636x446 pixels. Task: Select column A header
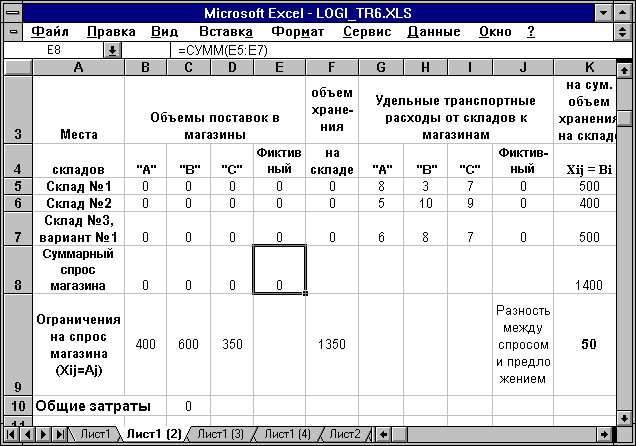tap(79, 67)
